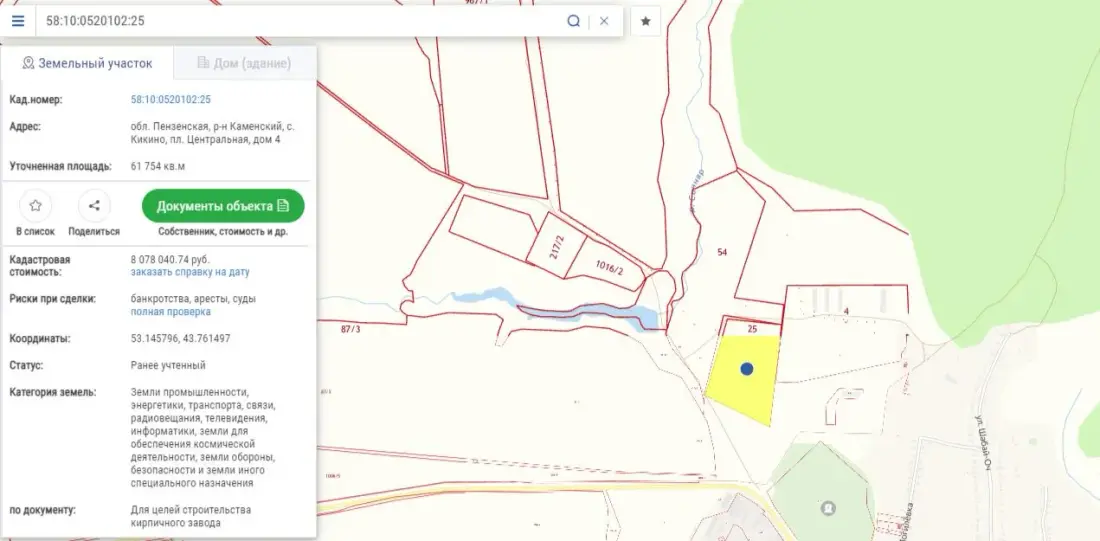Click area value 61 754 кв.м
This screenshot has width=1100, height=541.
[x=158, y=166]
